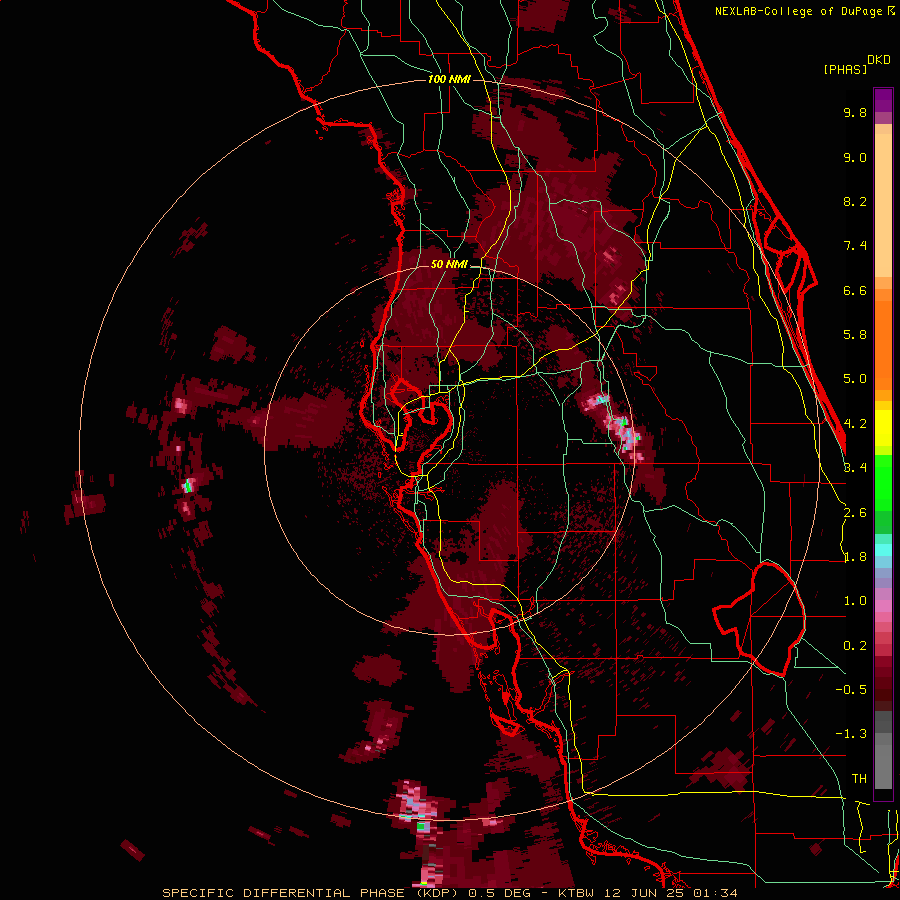The width and height of the screenshot is (900, 900).
Task: Pick the cyan segment of the color bar
Action: pos(883,550)
